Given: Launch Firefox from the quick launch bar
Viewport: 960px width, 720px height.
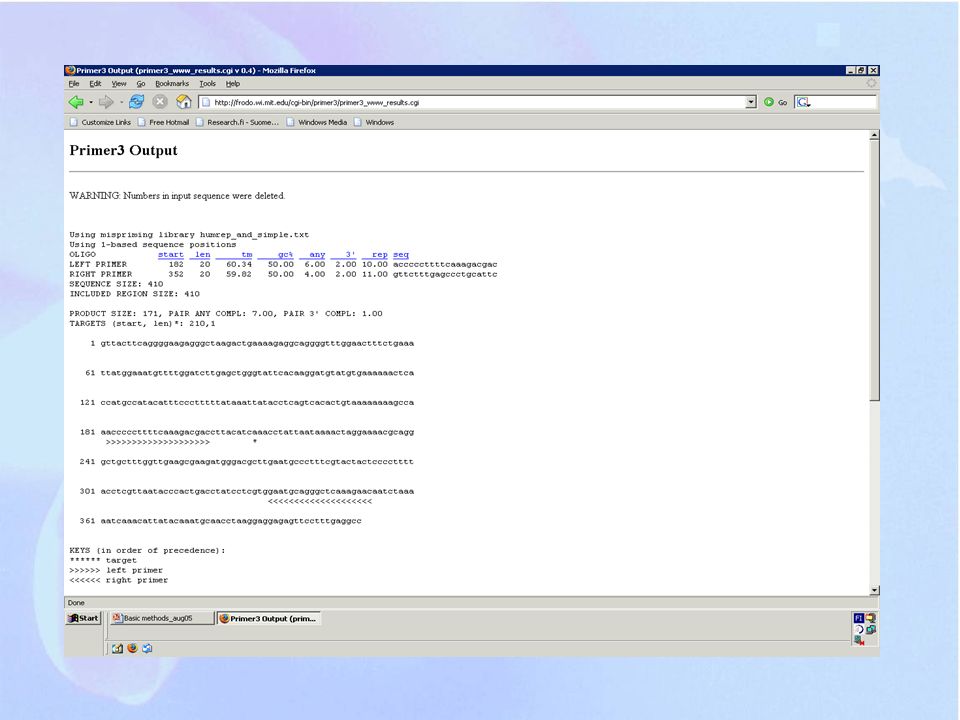Looking at the screenshot, I should coord(132,648).
